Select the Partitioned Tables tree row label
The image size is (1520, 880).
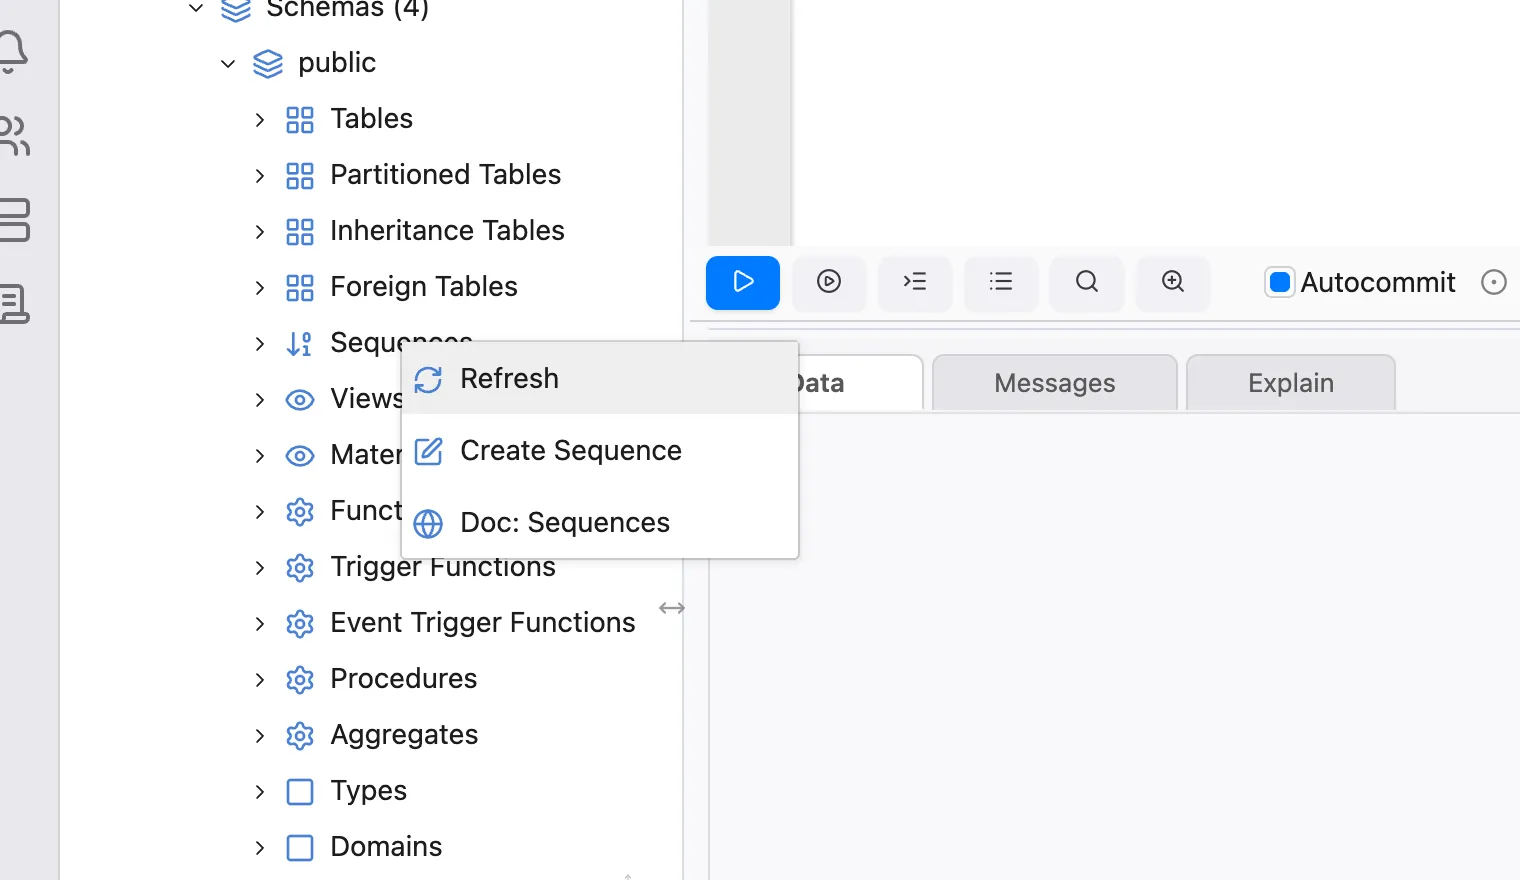(x=446, y=175)
